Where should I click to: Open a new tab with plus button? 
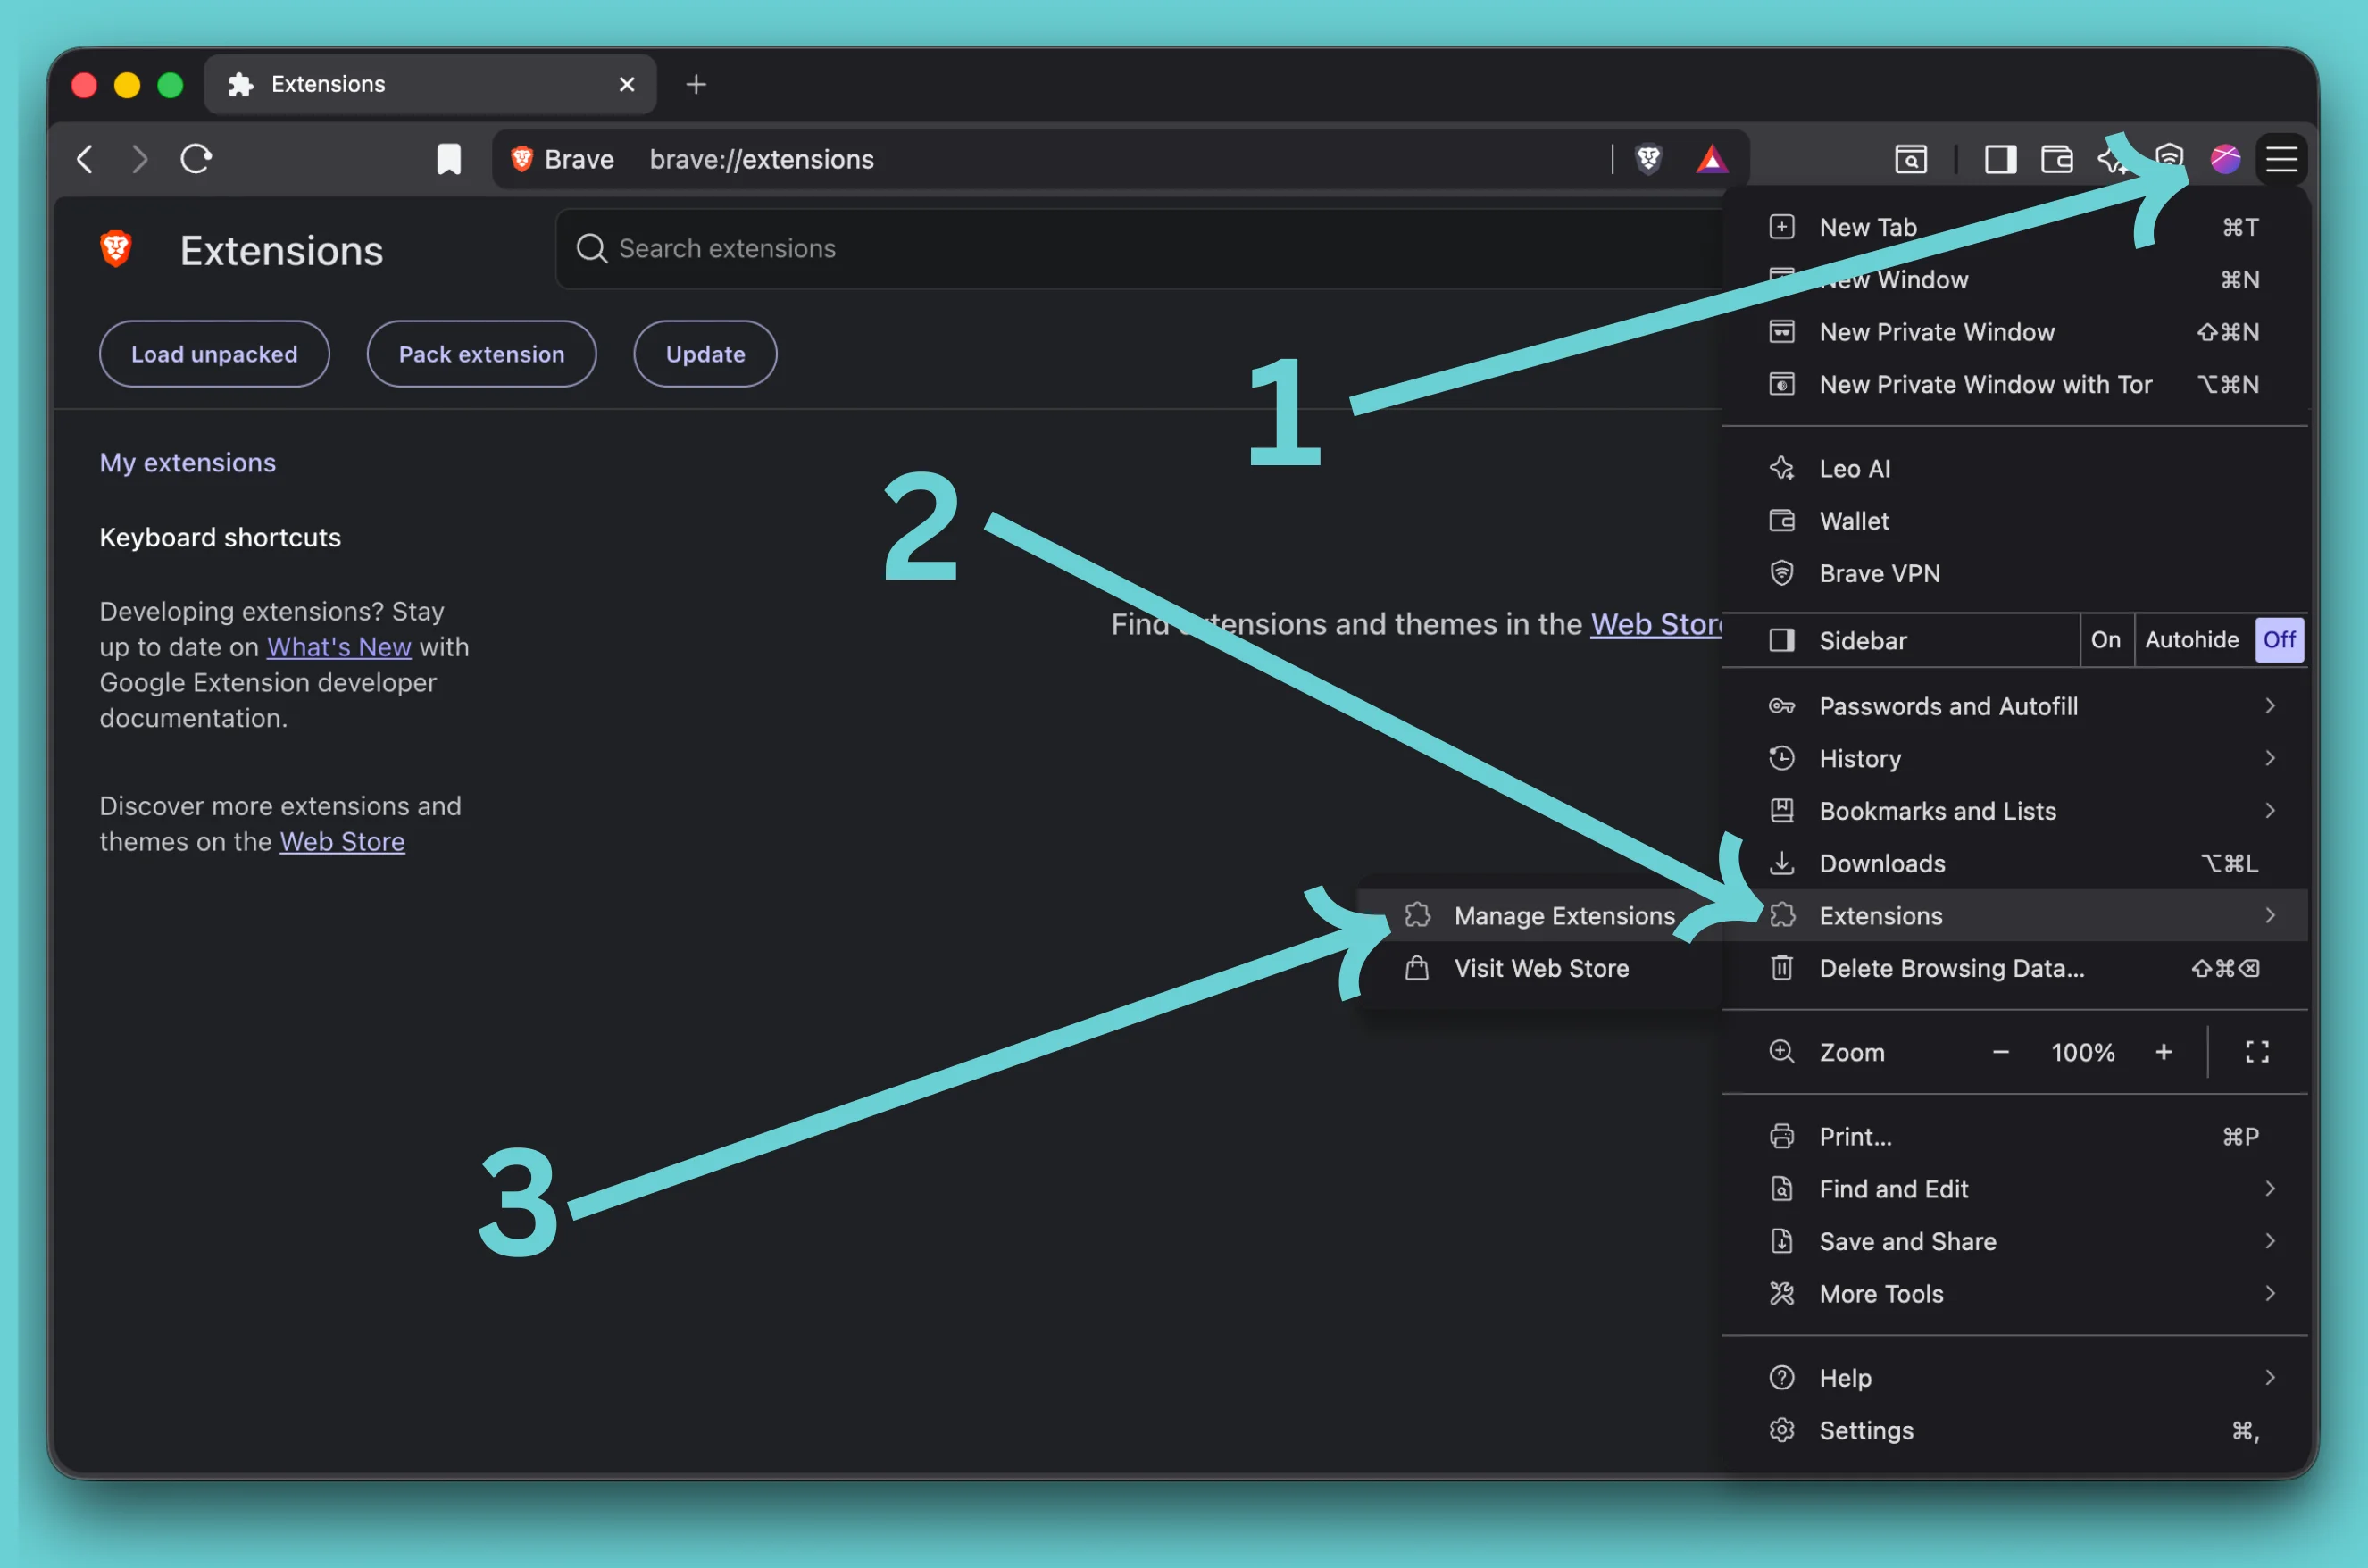(696, 85)
